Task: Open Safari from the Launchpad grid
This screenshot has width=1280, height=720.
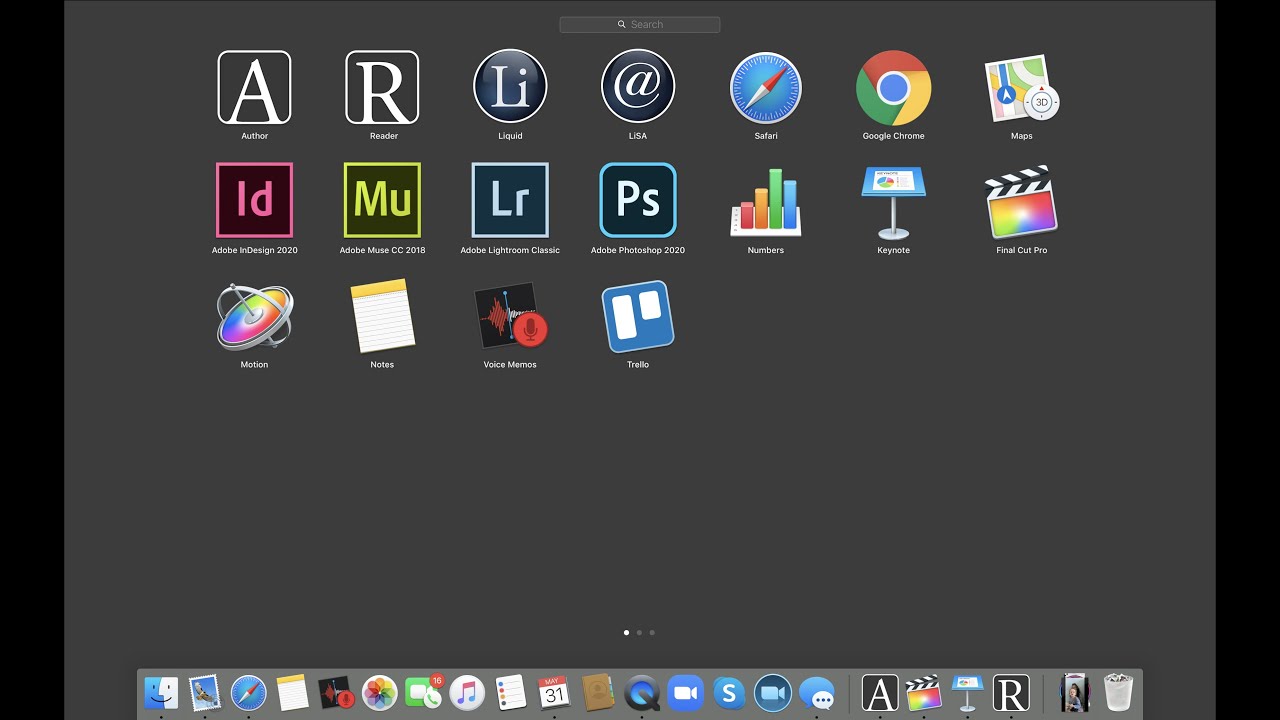Action: [766, 87]
